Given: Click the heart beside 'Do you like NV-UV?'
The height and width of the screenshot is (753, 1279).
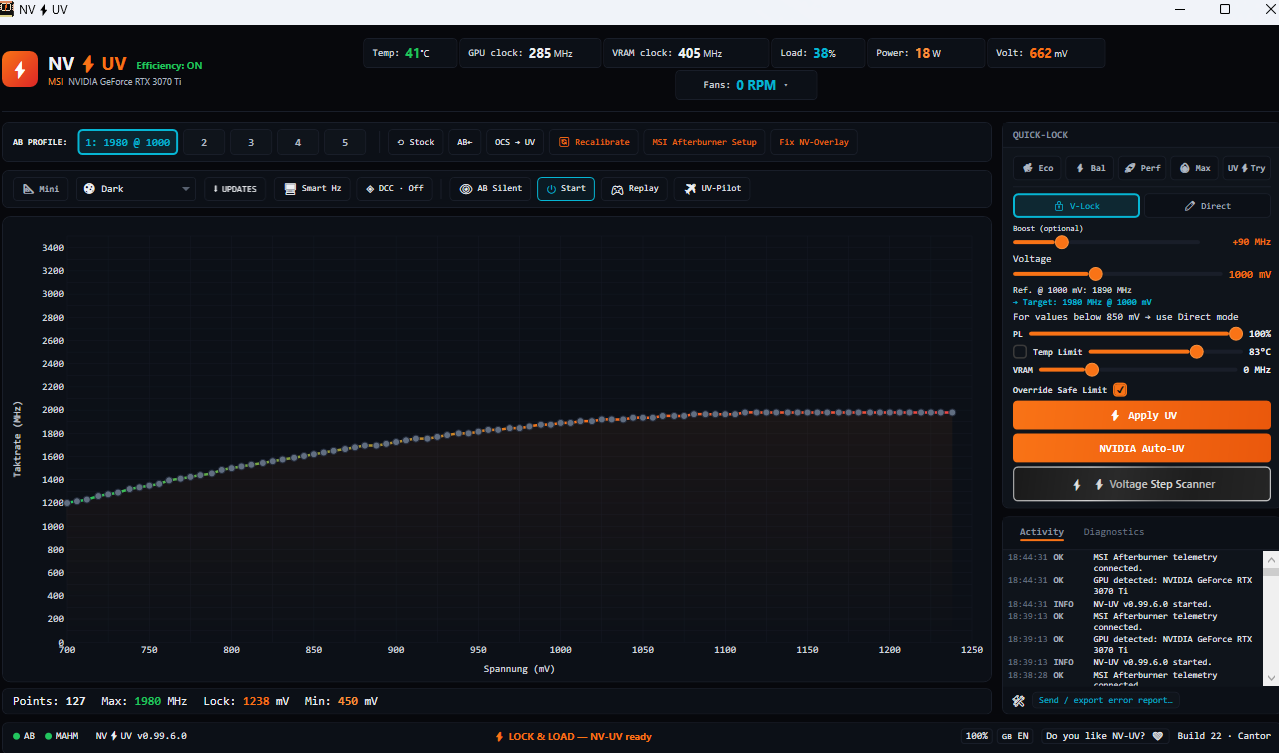Looking at the screenshot, I should 1158,736.
